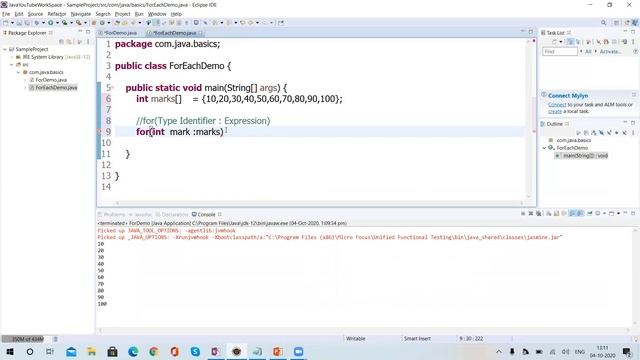This screenshot has height=360, width=640.
Task: Click Collapse All in Package Explorer
Action: click(61, 41)
